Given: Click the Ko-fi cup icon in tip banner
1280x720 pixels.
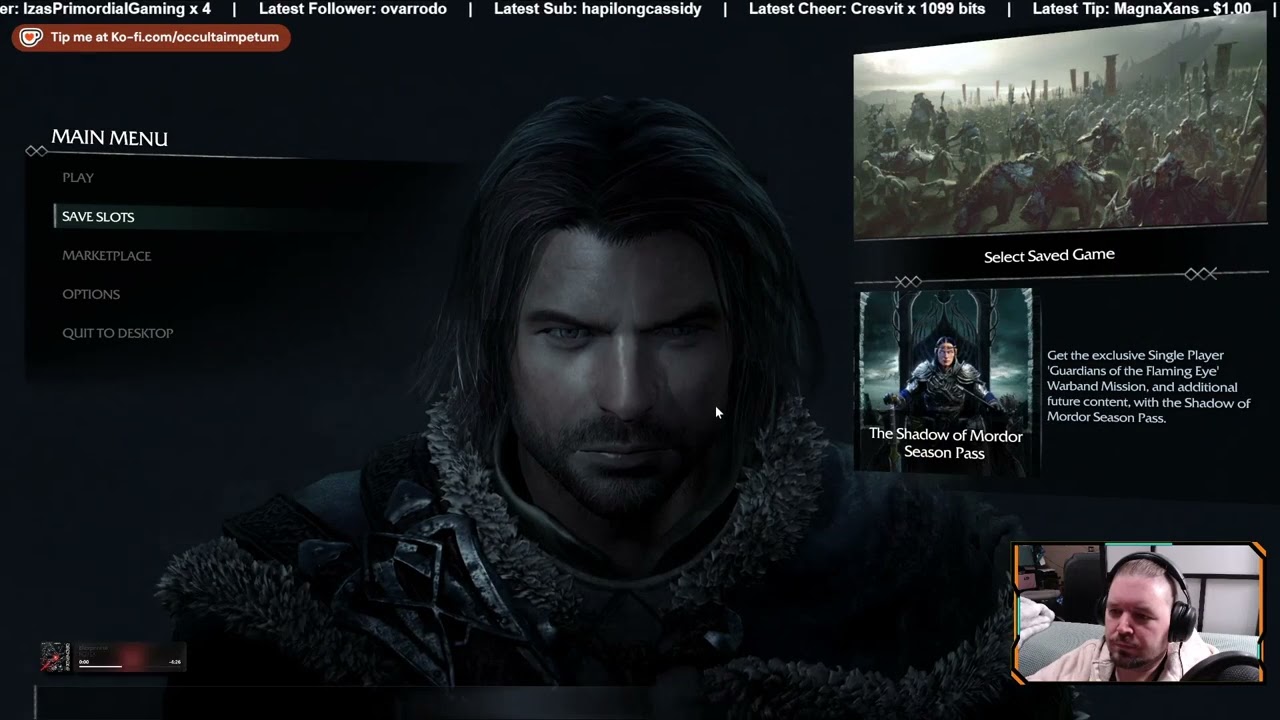Looking at the screenshot, I should 31,37.
